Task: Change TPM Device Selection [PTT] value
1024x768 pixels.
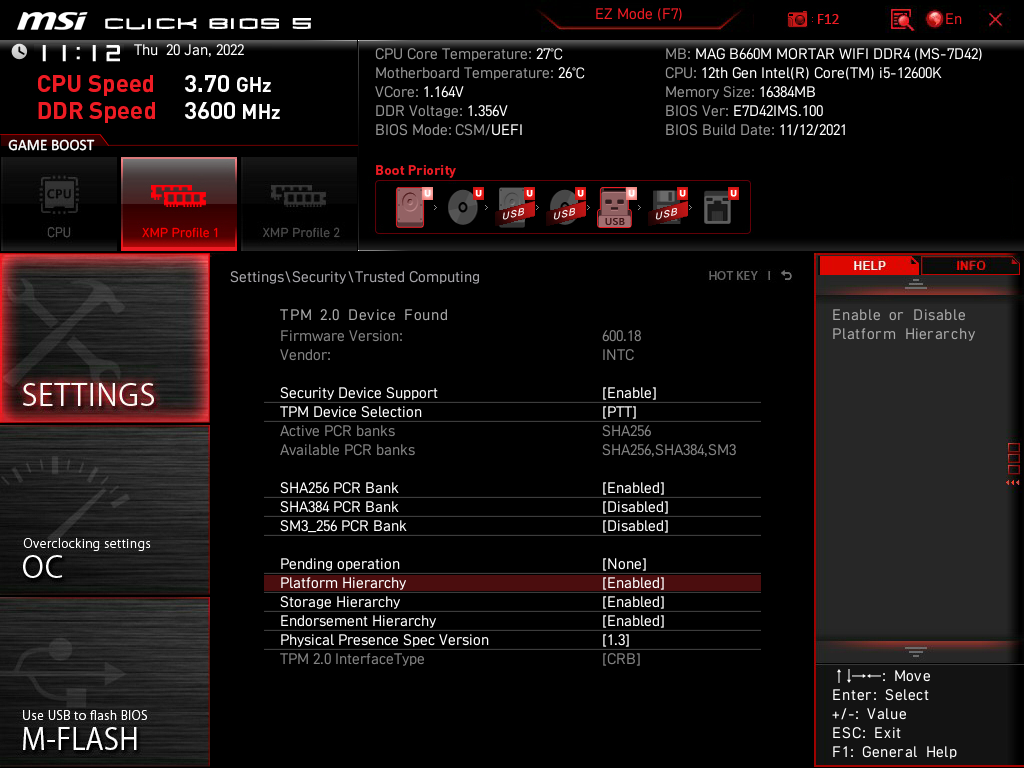Action: [618, 411]
